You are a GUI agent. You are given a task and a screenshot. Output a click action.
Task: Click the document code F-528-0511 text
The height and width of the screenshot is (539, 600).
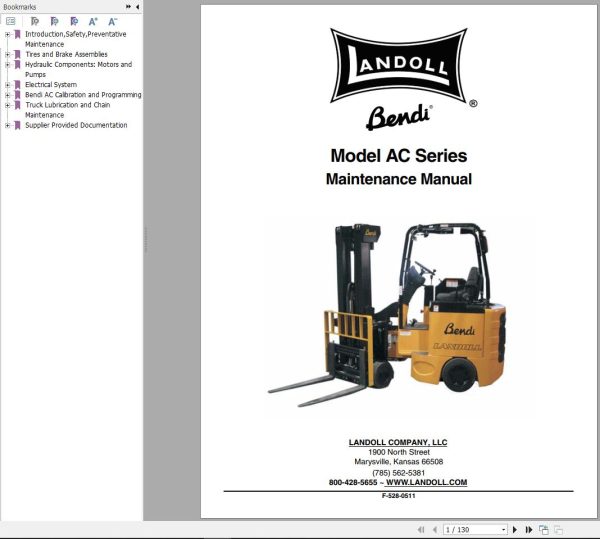398,496
